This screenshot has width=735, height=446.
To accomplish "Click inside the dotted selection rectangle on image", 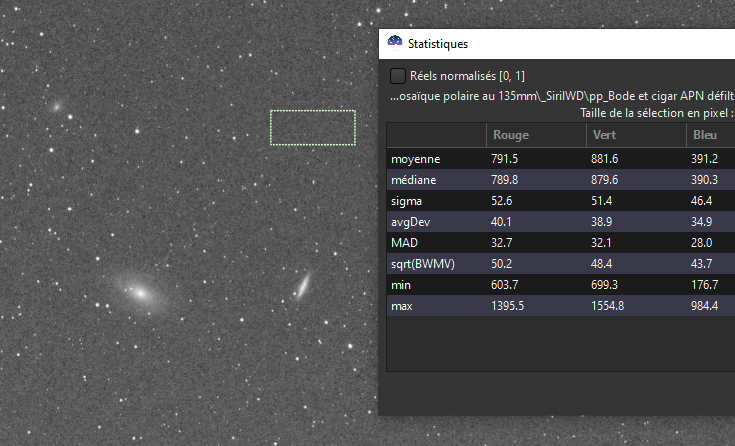I will coord(313,128).
